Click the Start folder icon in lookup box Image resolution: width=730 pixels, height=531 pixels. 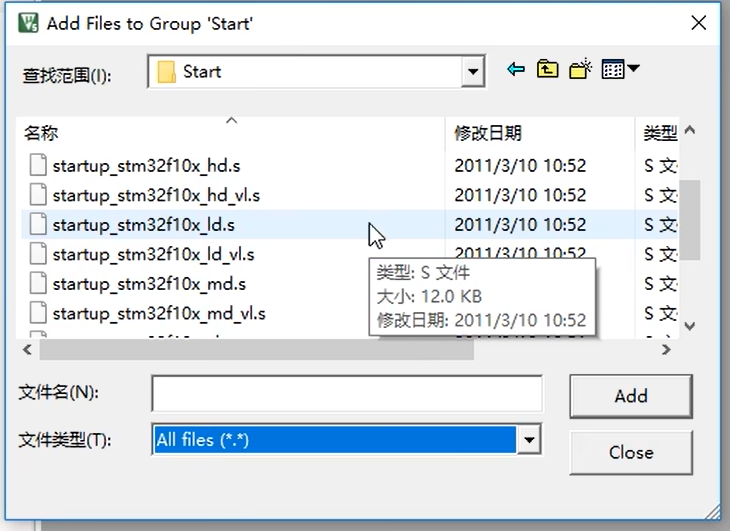[166, 72]
